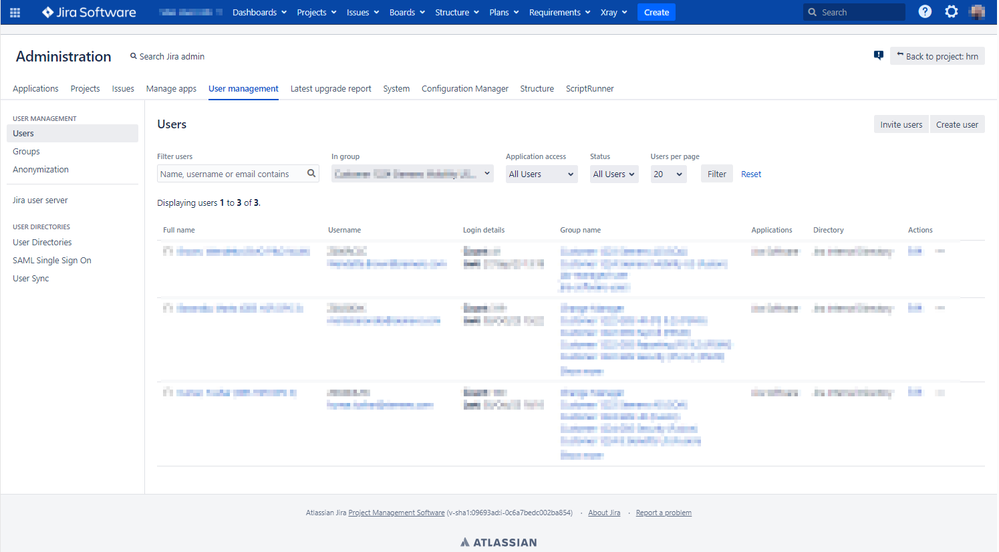Screen dimensions: 999x552
Task: Click the Login details column header
Action: point(484,230)
